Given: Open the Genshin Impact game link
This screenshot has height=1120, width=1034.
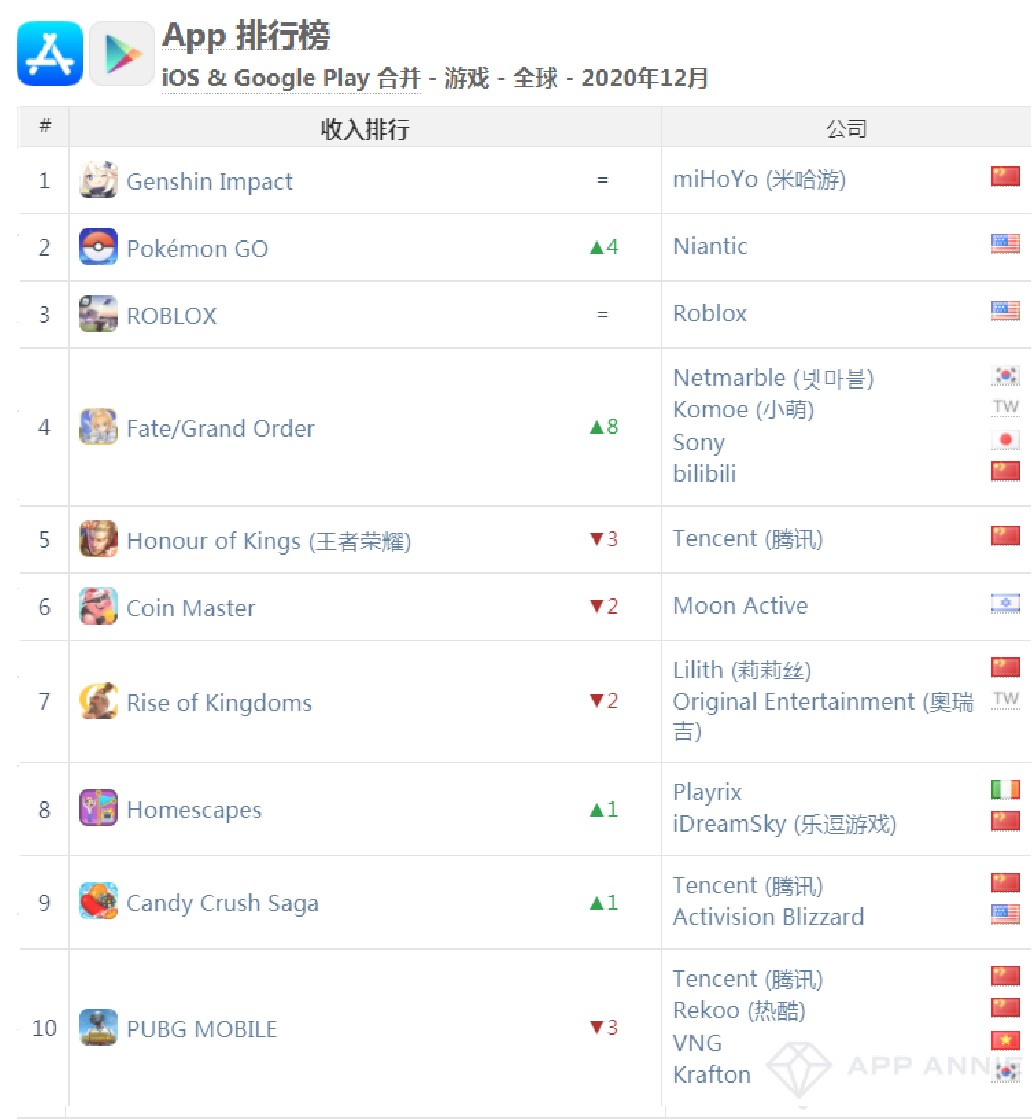Looking at the screenshot, I should click(x=209, y=181).
